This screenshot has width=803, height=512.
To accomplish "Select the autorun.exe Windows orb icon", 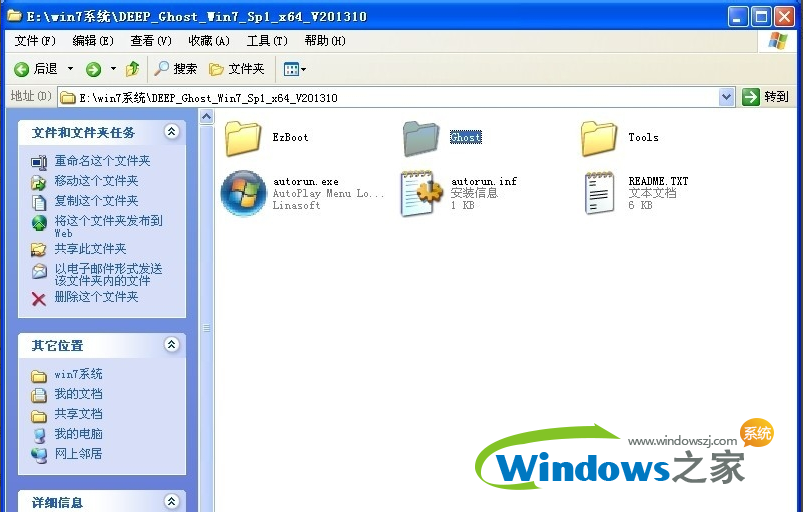I will point(243,194).
